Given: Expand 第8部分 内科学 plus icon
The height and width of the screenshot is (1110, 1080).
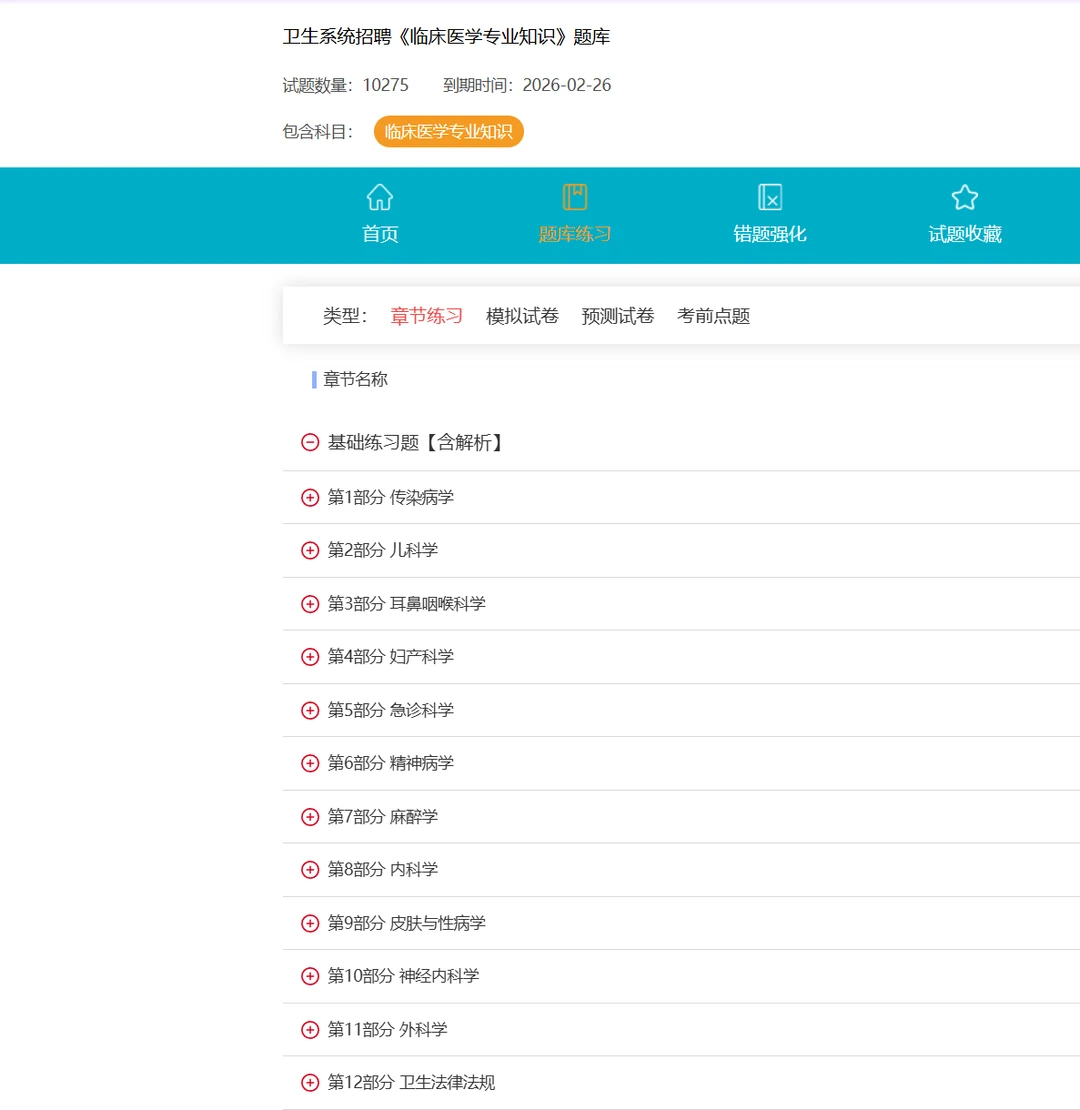Looking at the screenshot, I should point(310,869).
